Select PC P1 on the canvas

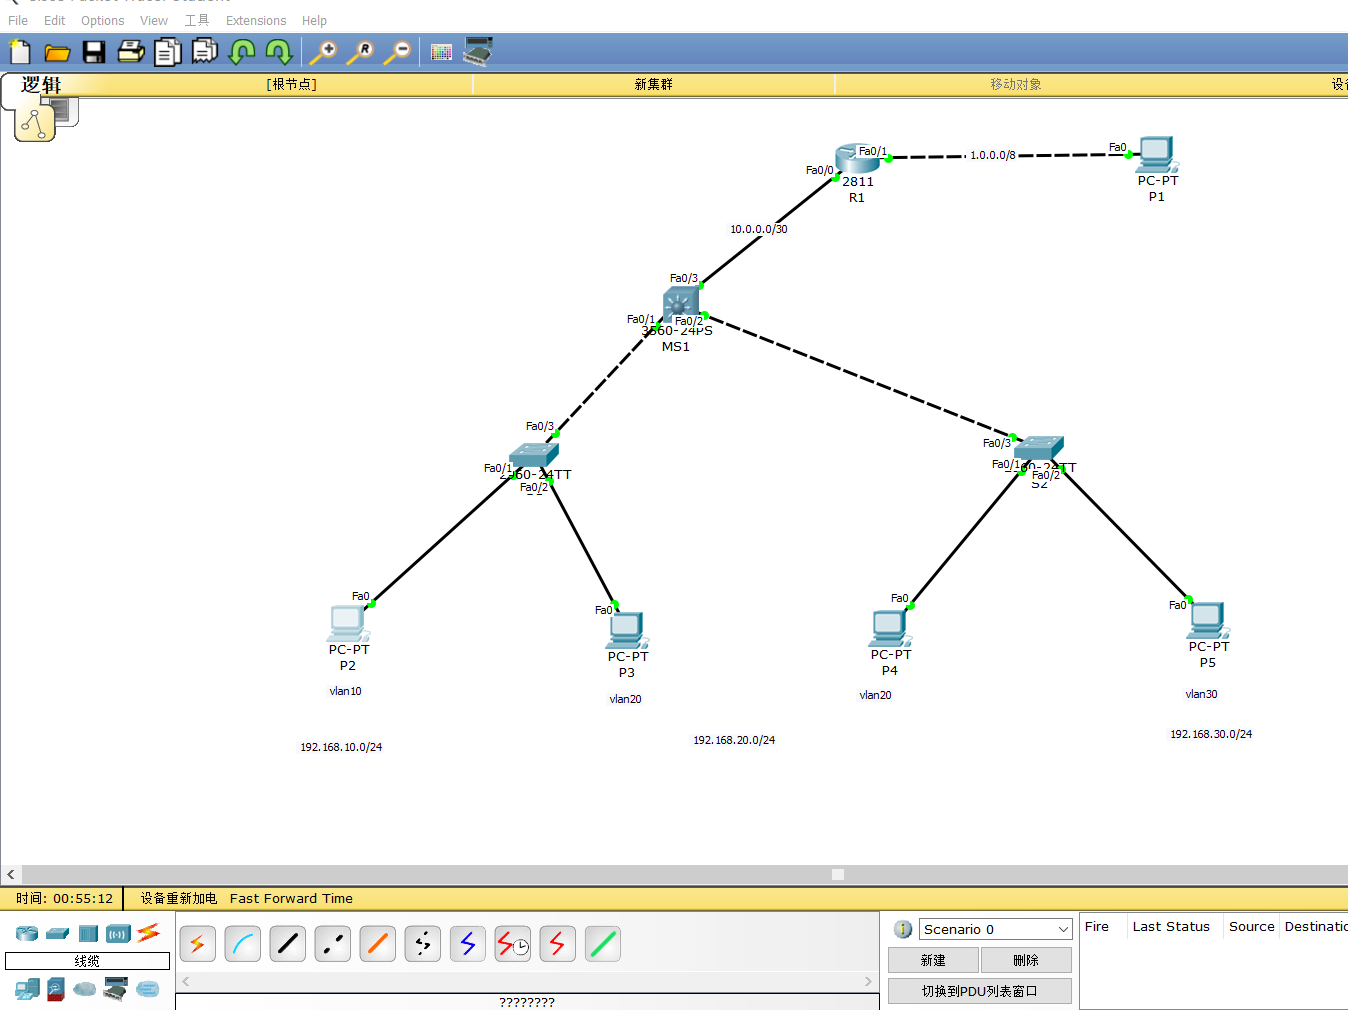1157,155
